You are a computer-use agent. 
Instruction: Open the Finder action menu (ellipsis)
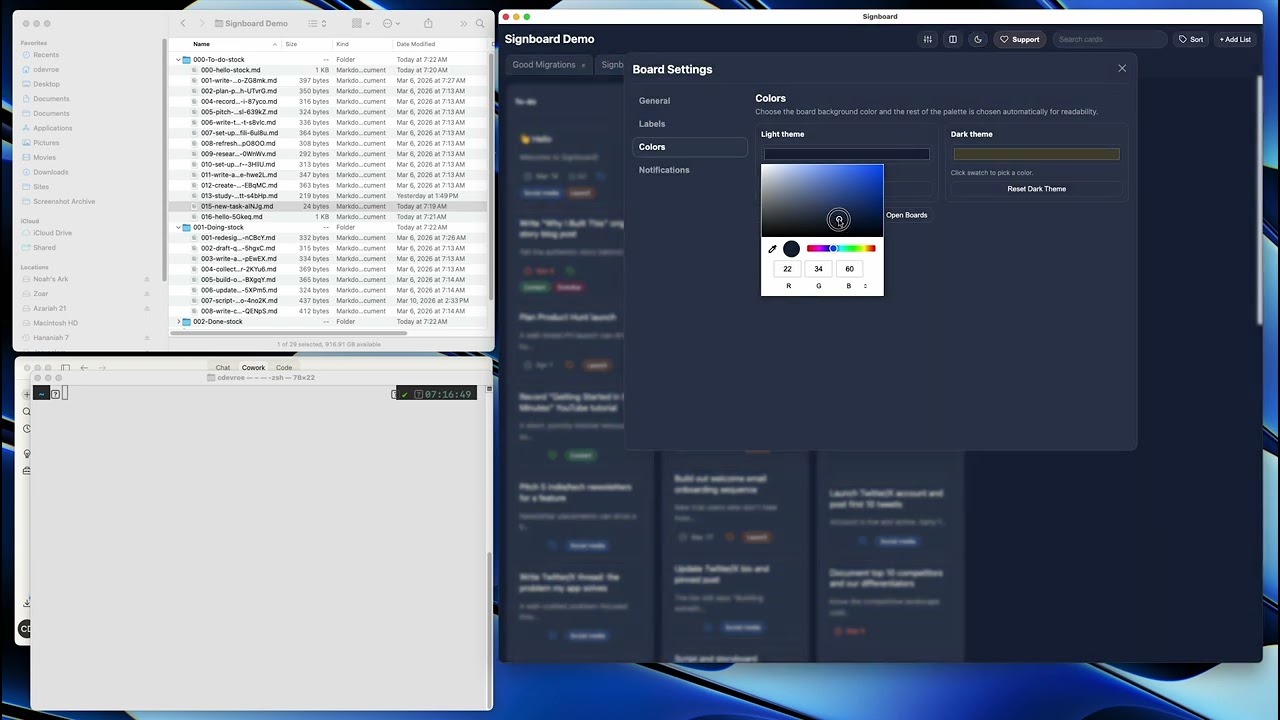tap(391, 23)
